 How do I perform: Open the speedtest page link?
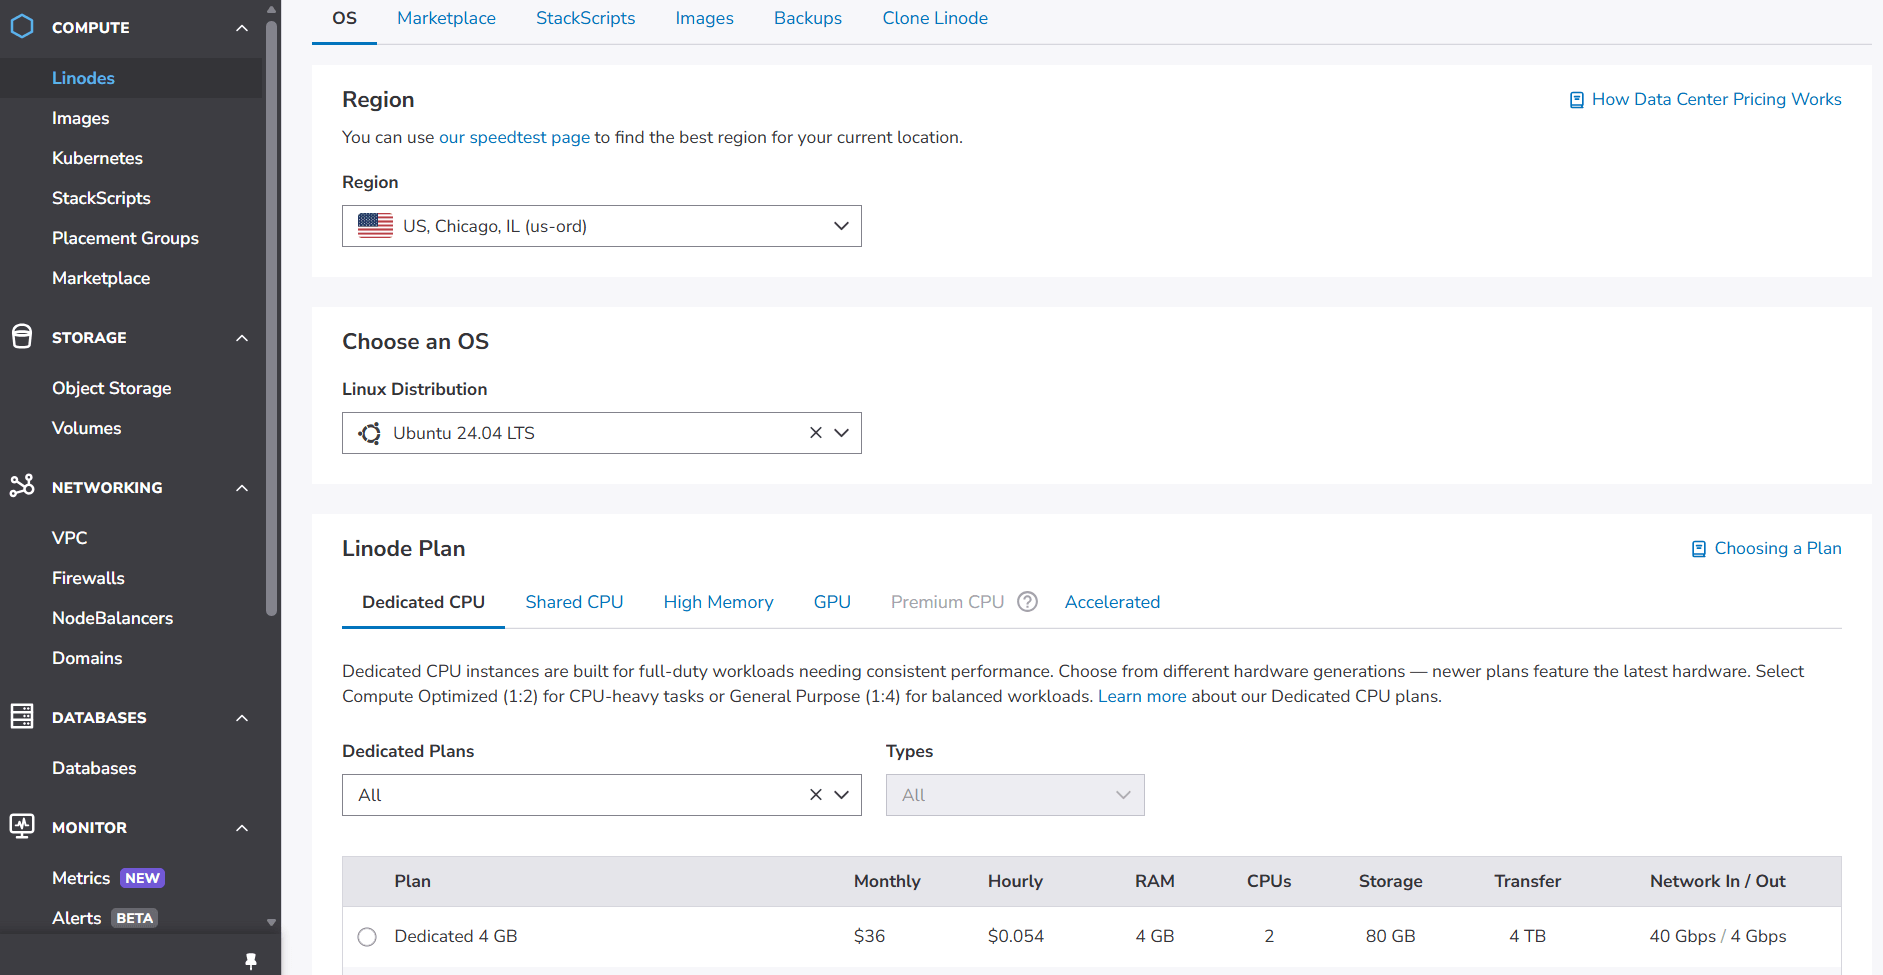pos(514,137)
